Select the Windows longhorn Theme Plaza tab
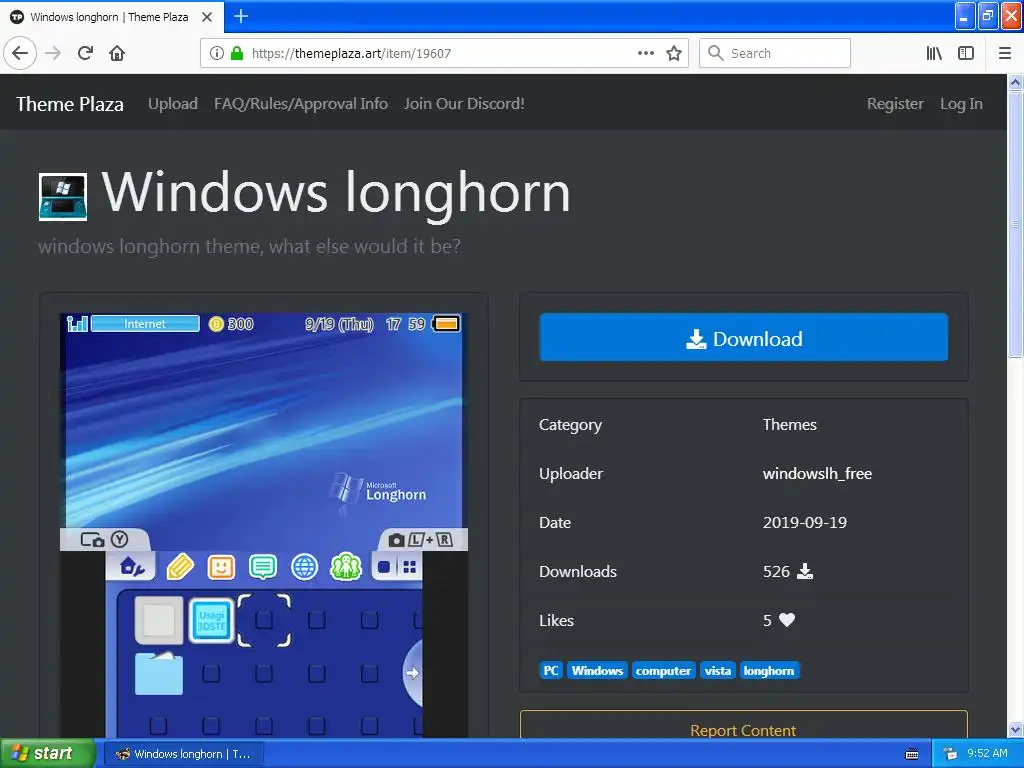 (x=112, y=17)
